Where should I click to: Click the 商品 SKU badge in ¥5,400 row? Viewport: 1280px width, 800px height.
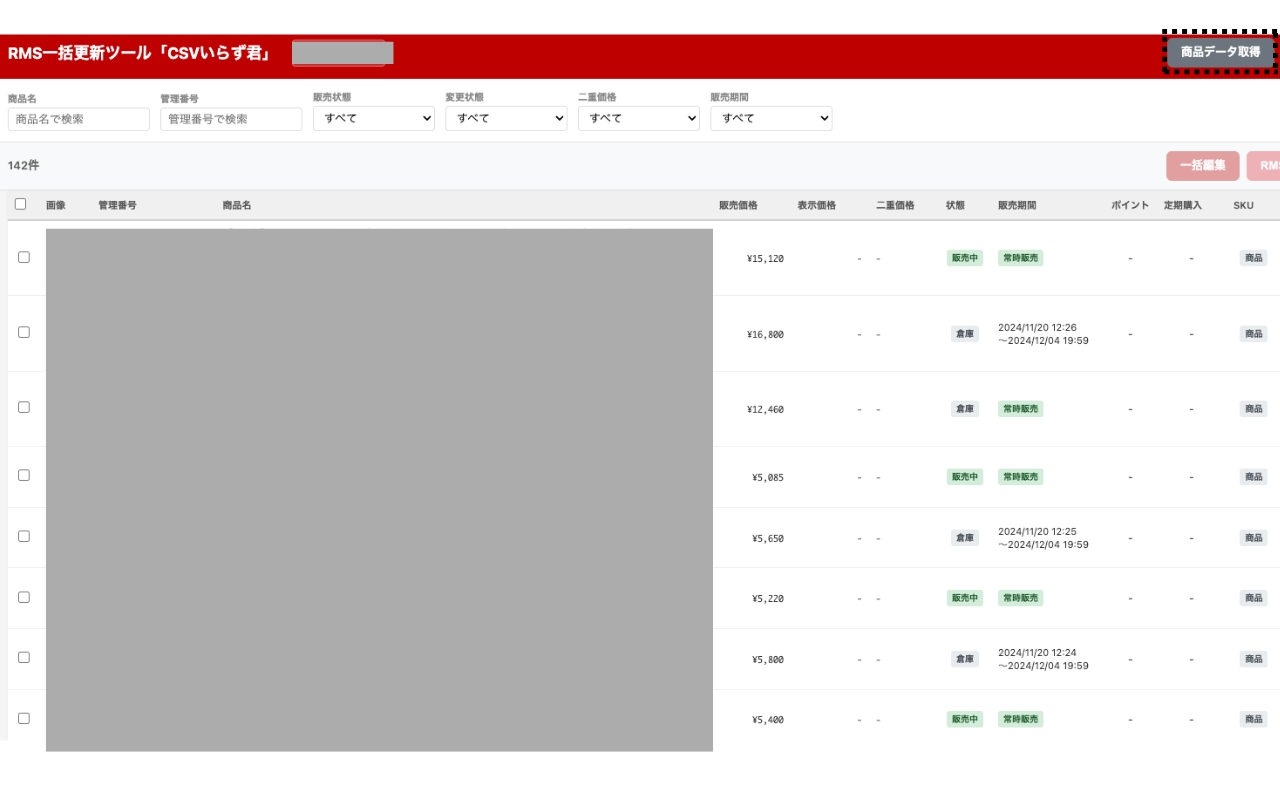coord(1253,719)
